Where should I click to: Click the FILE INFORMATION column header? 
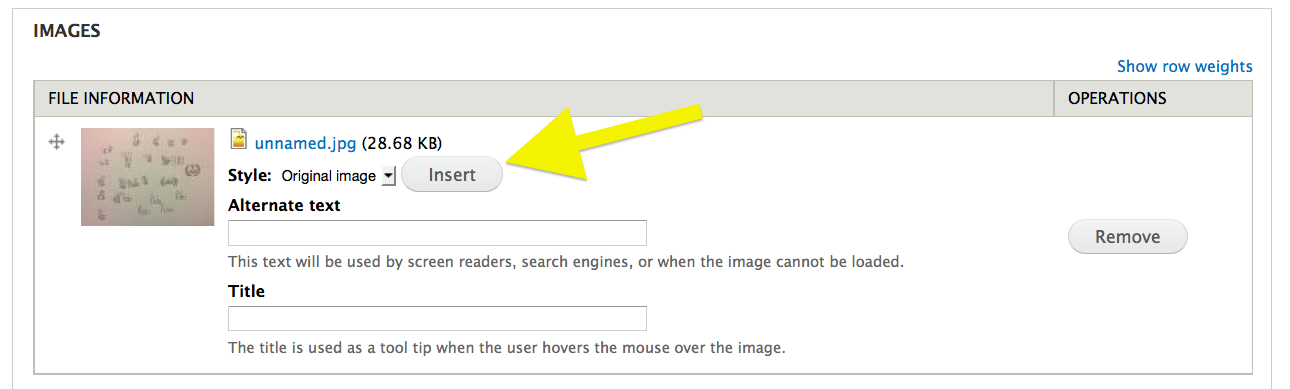121,98
